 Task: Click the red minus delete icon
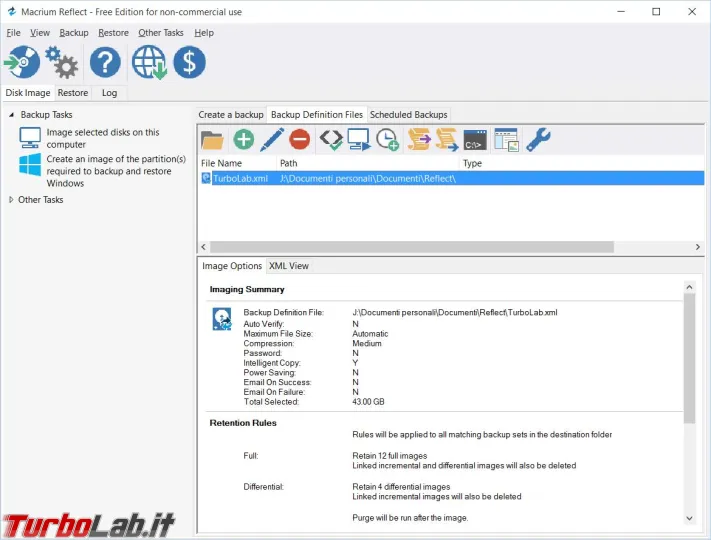point(299,140)
